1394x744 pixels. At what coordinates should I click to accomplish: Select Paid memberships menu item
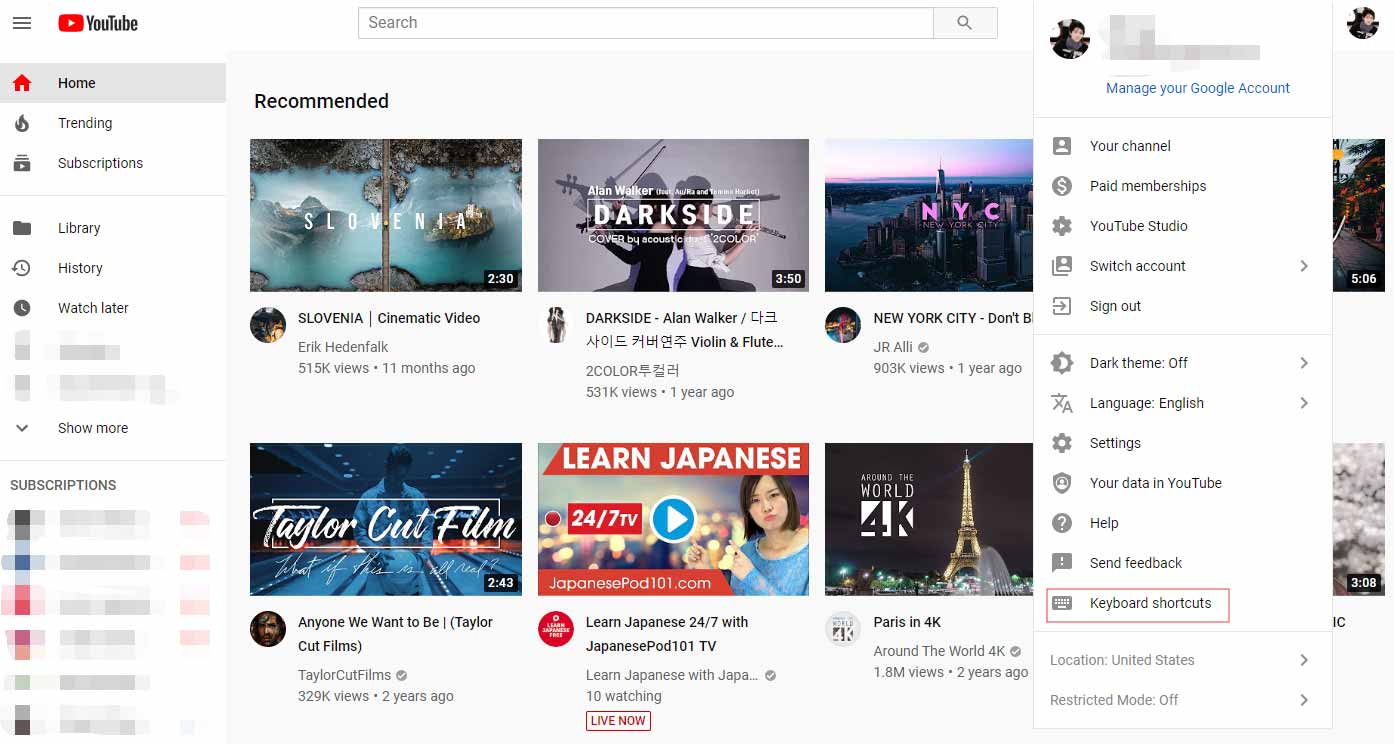click(1183, 186)
